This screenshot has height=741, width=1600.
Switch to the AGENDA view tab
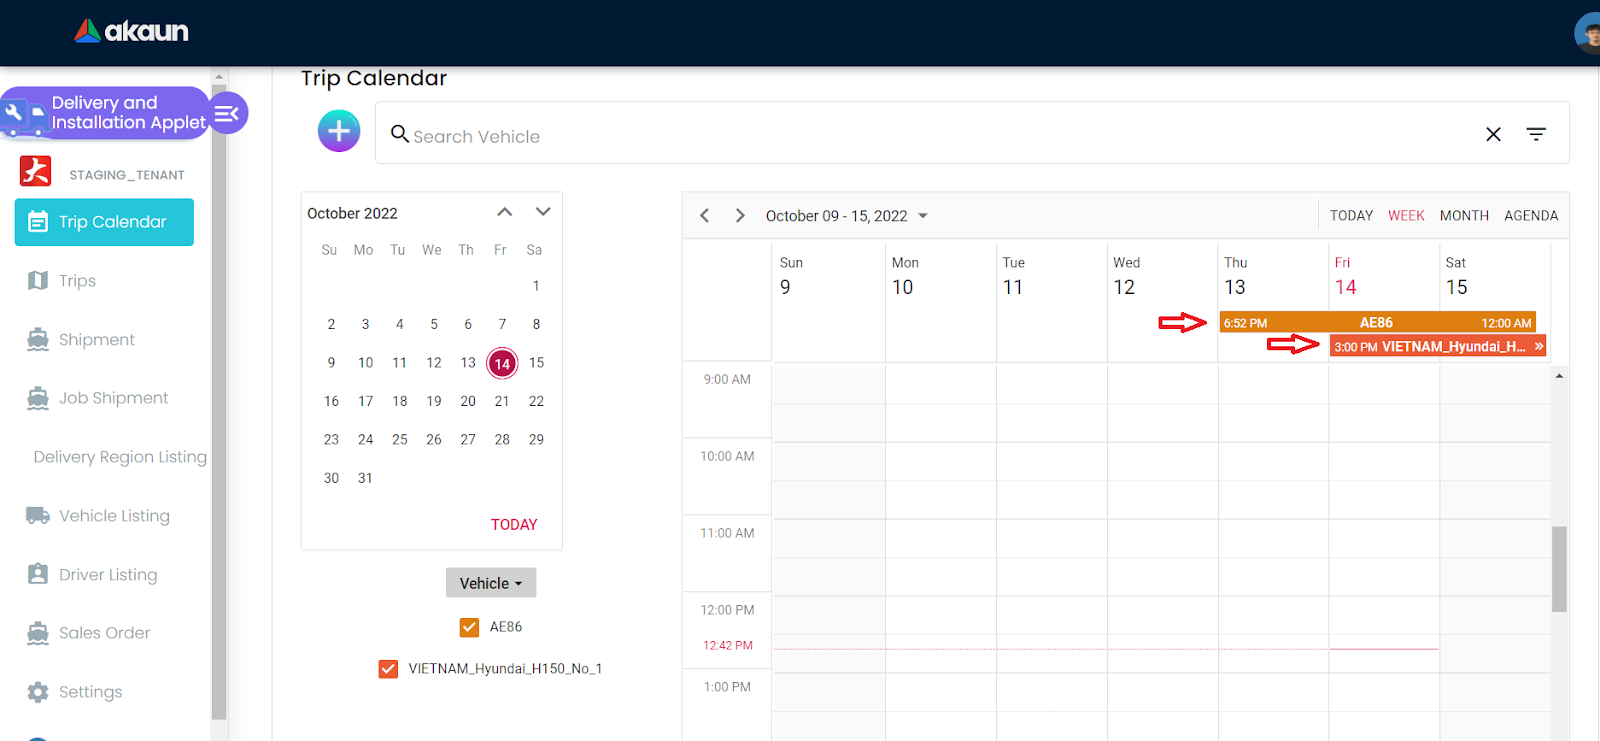(1531, 216)
